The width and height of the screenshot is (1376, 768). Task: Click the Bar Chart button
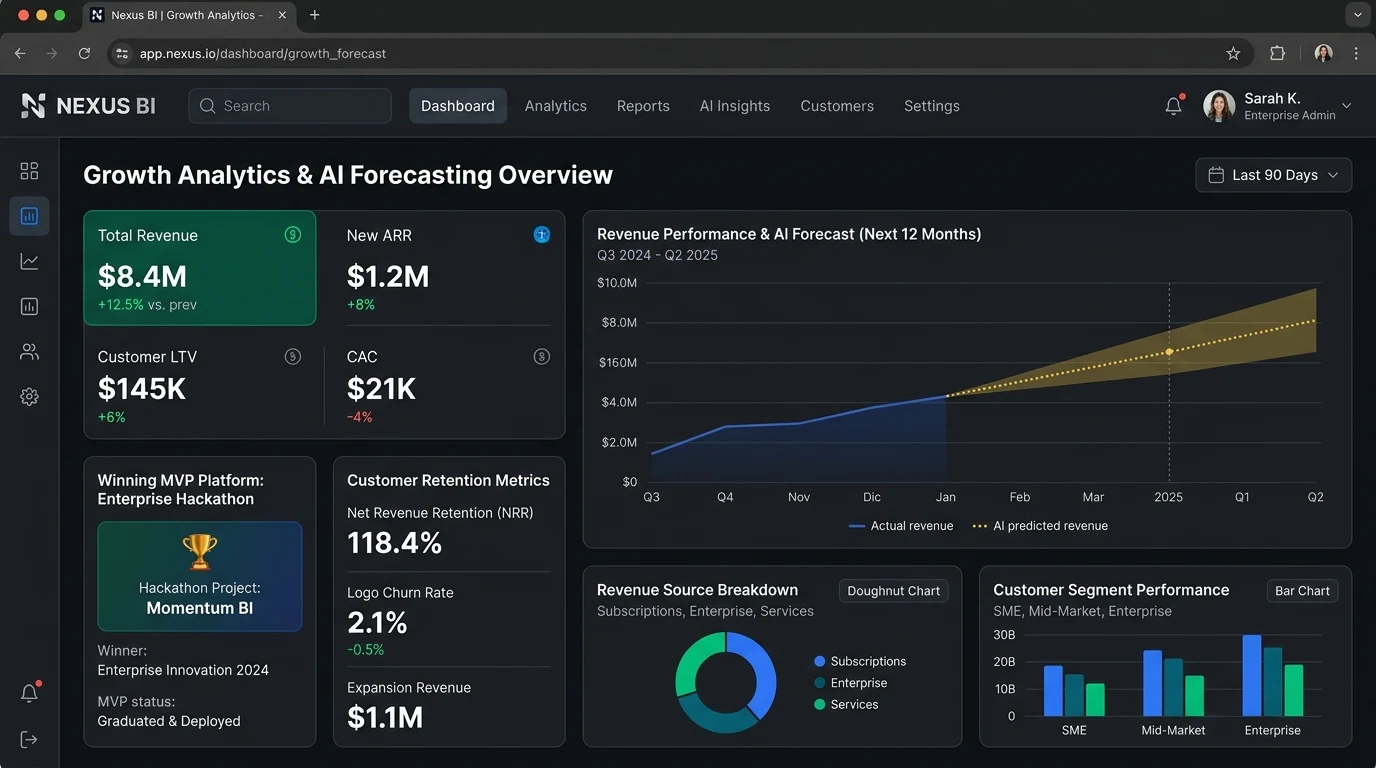click(1302, 591)
